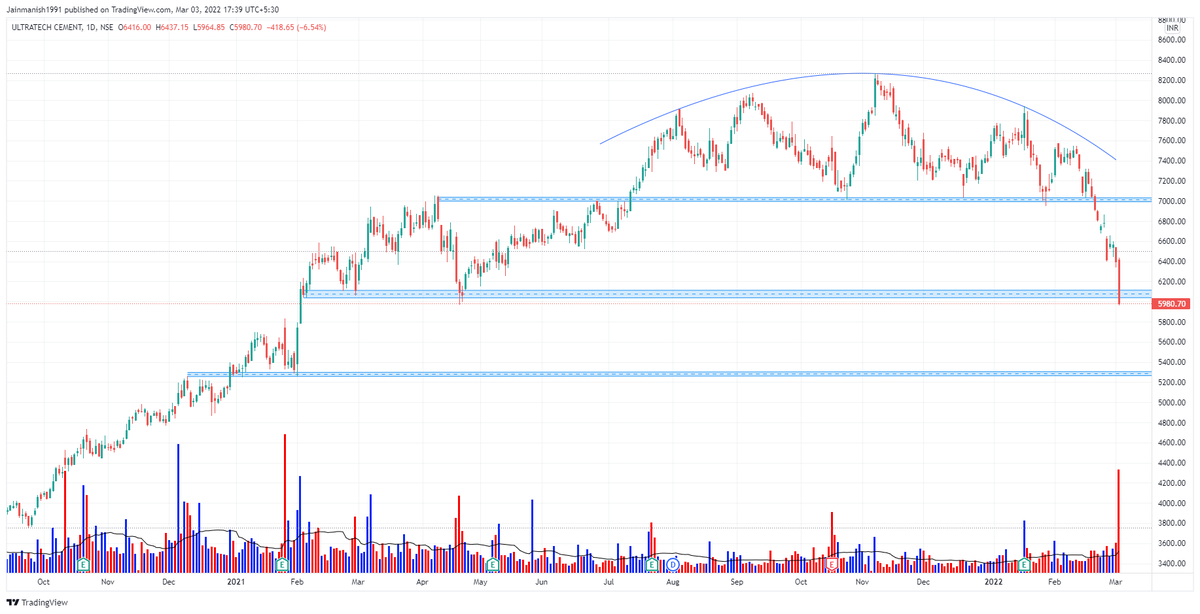
Task: Click the Jul label on the time axis
Action: 608,582
